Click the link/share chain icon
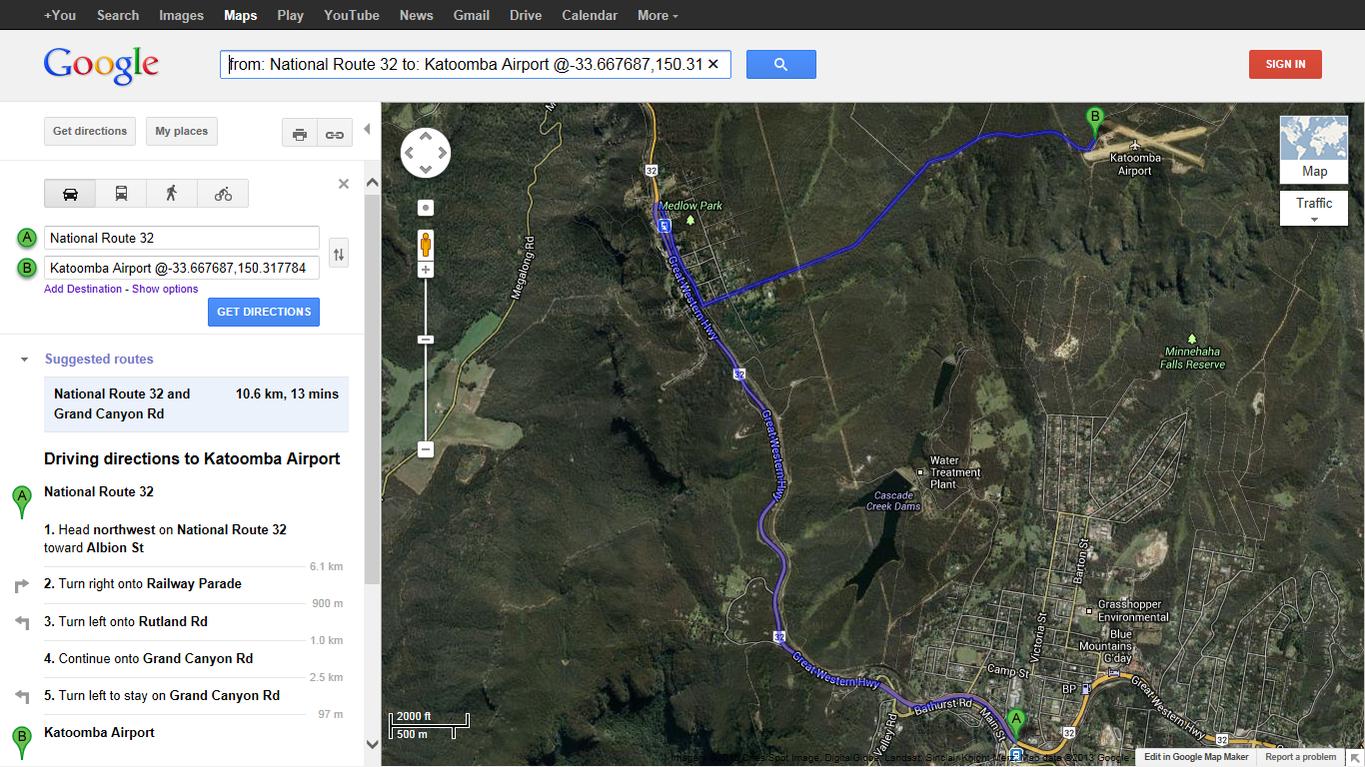Image resolution: width=1365 pixels, height=767 pixels. 335,134
